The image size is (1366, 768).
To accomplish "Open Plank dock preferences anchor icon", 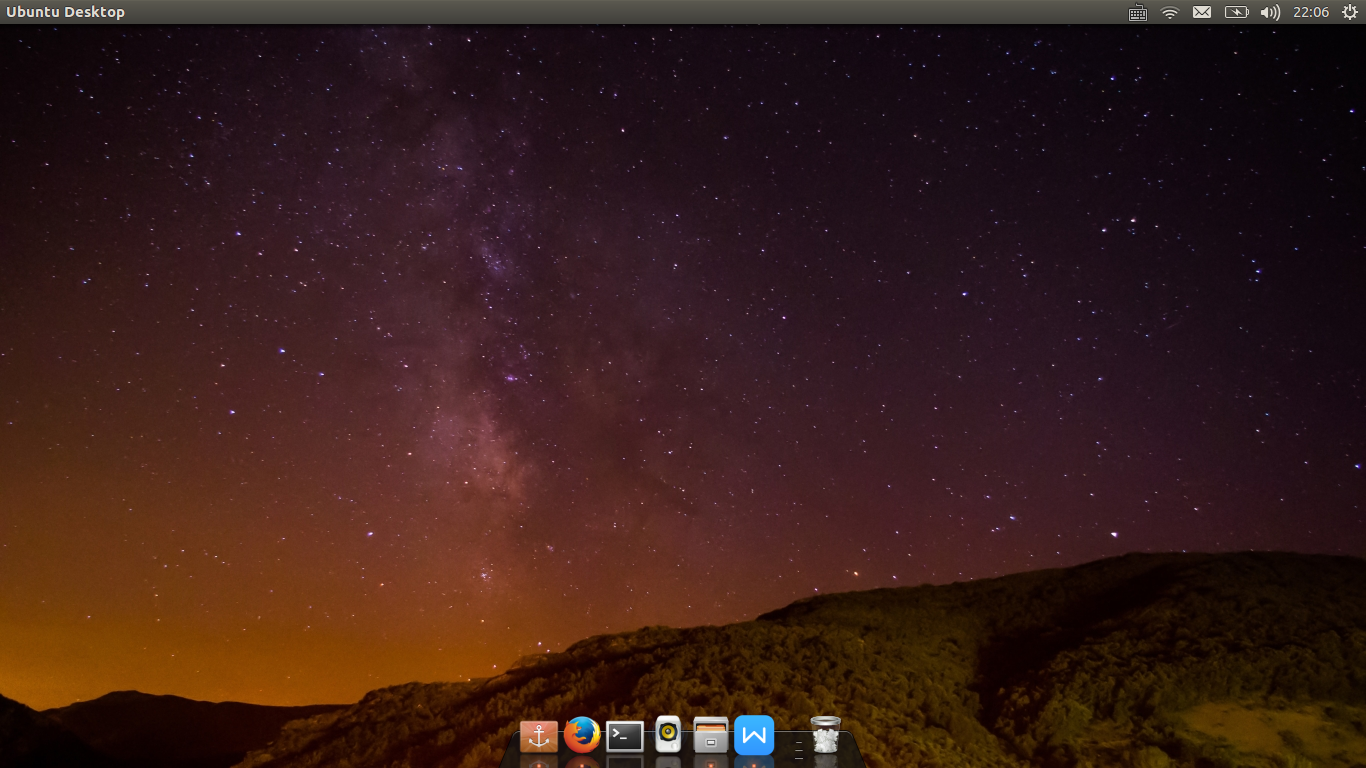I will click(539, 736).
